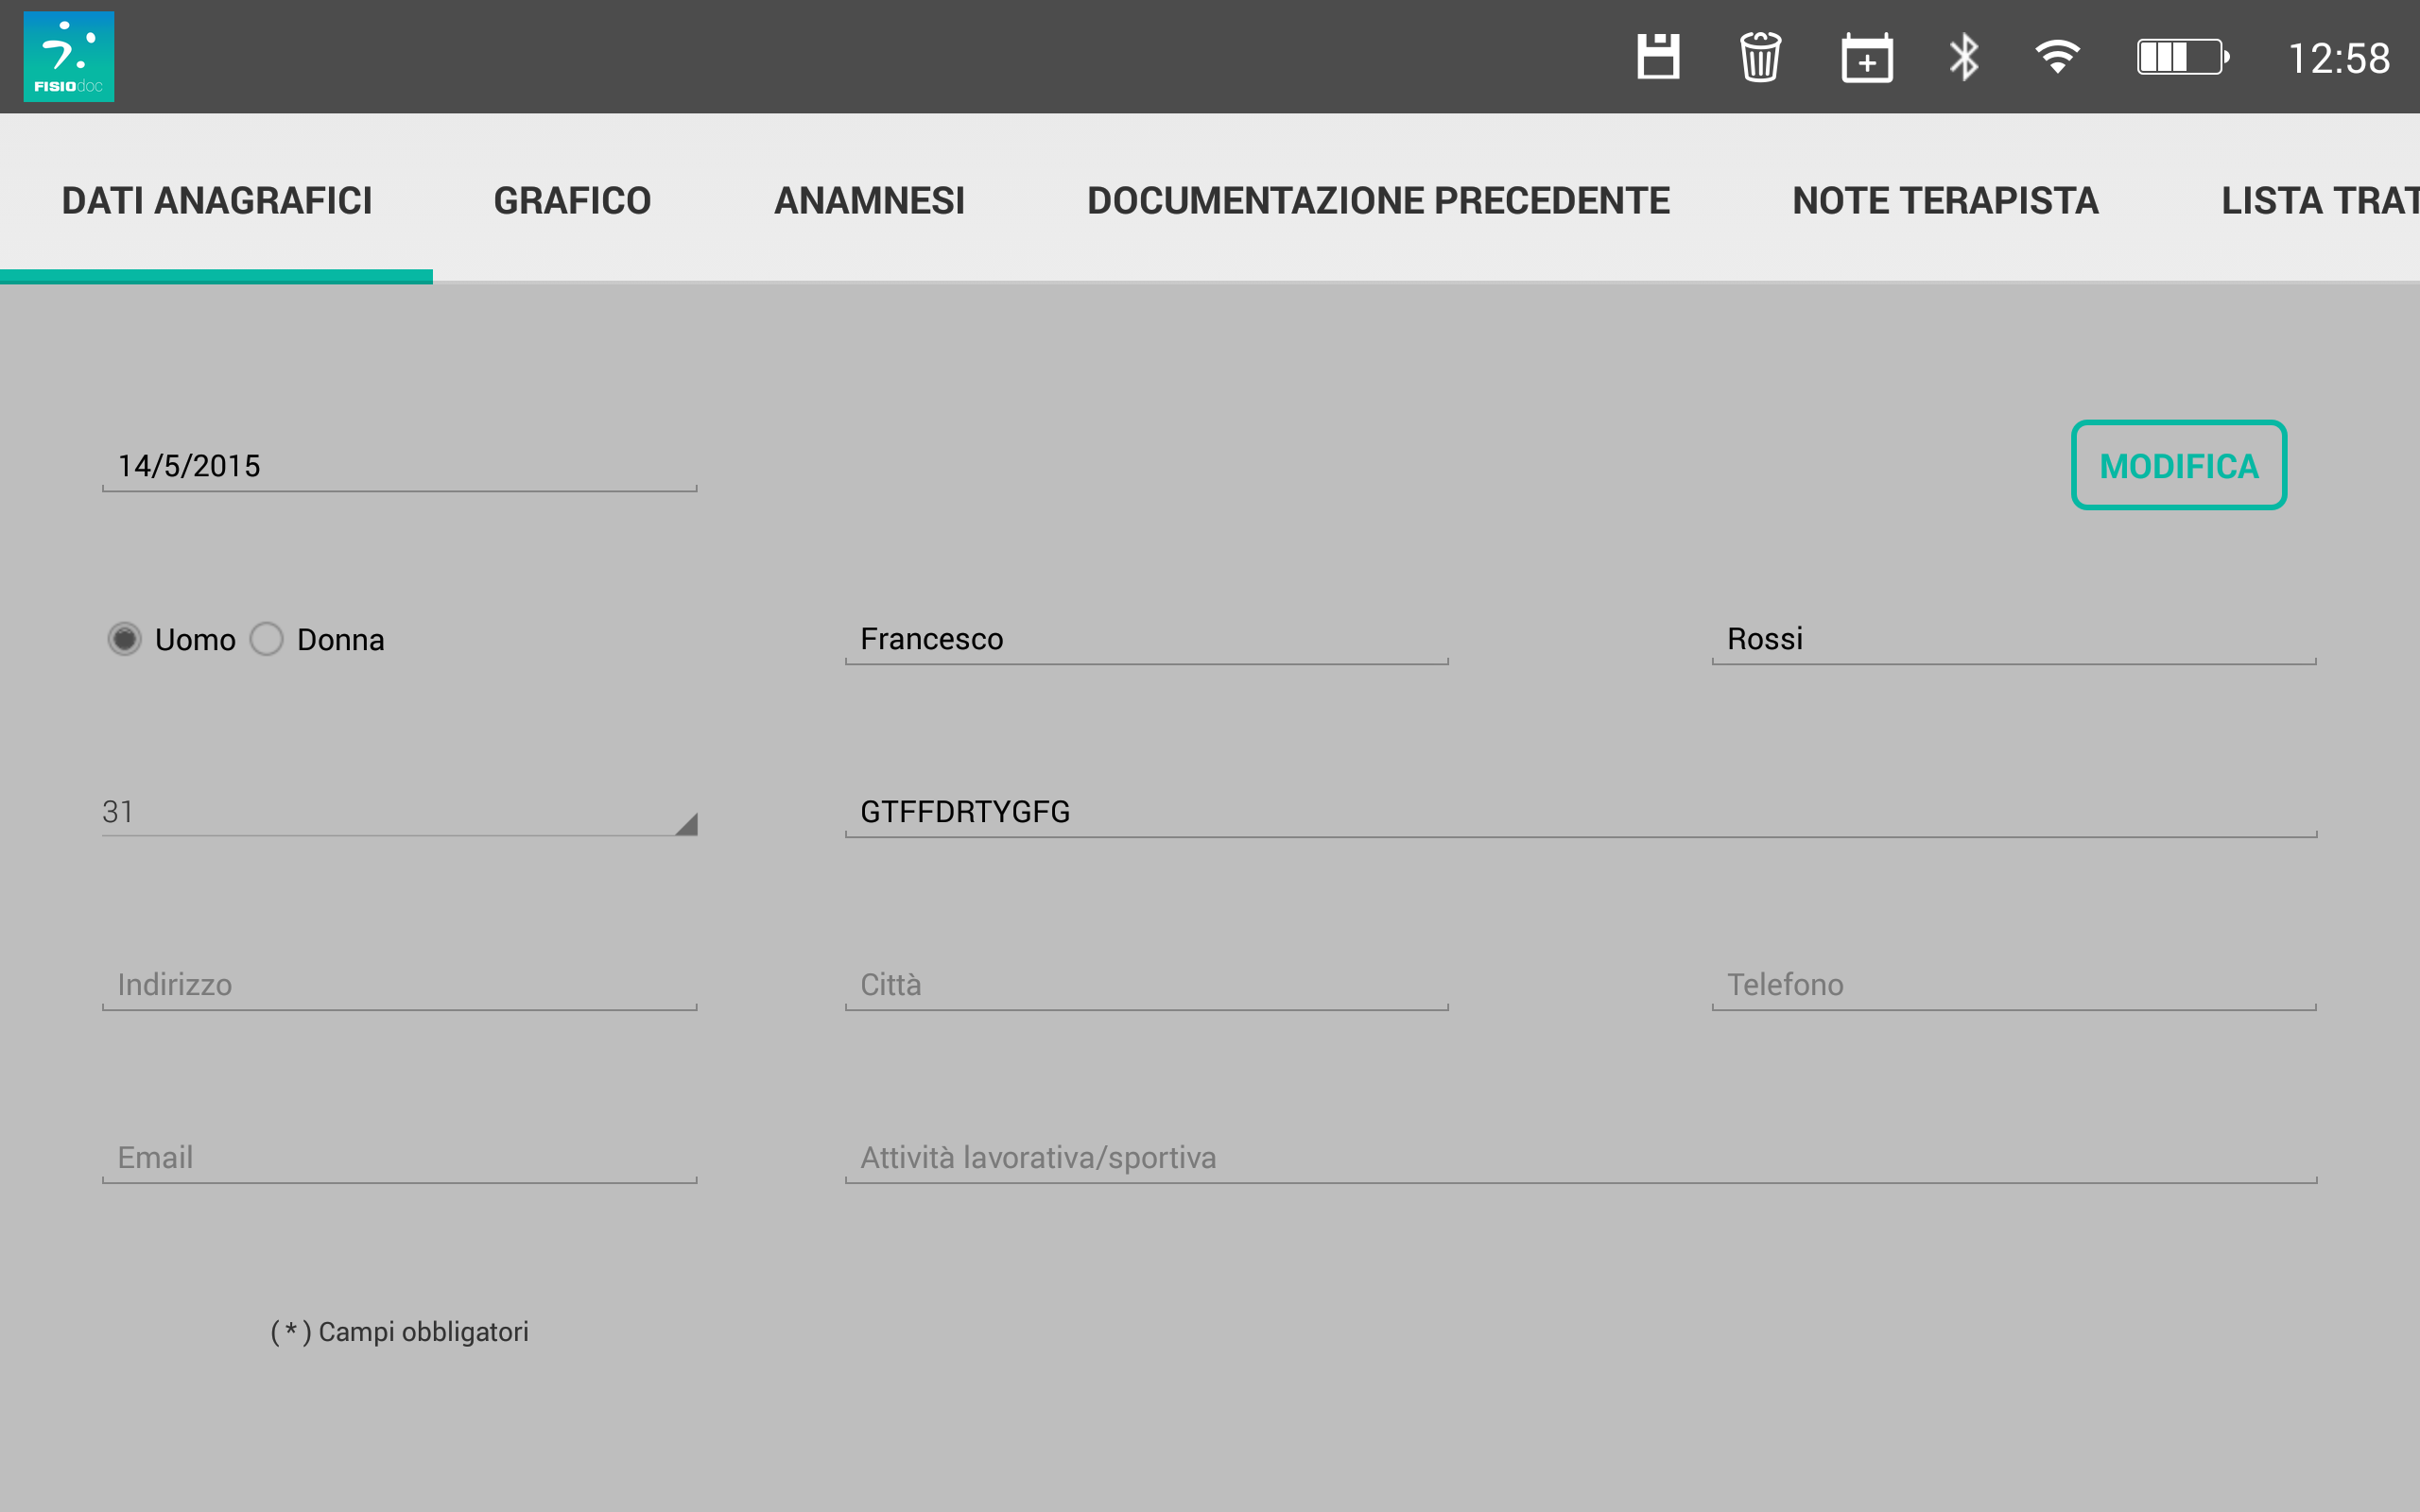Screen dimensions: 2420x1512
Task: Click the add calendar appointment icon
Action: tap(1866, 58)
